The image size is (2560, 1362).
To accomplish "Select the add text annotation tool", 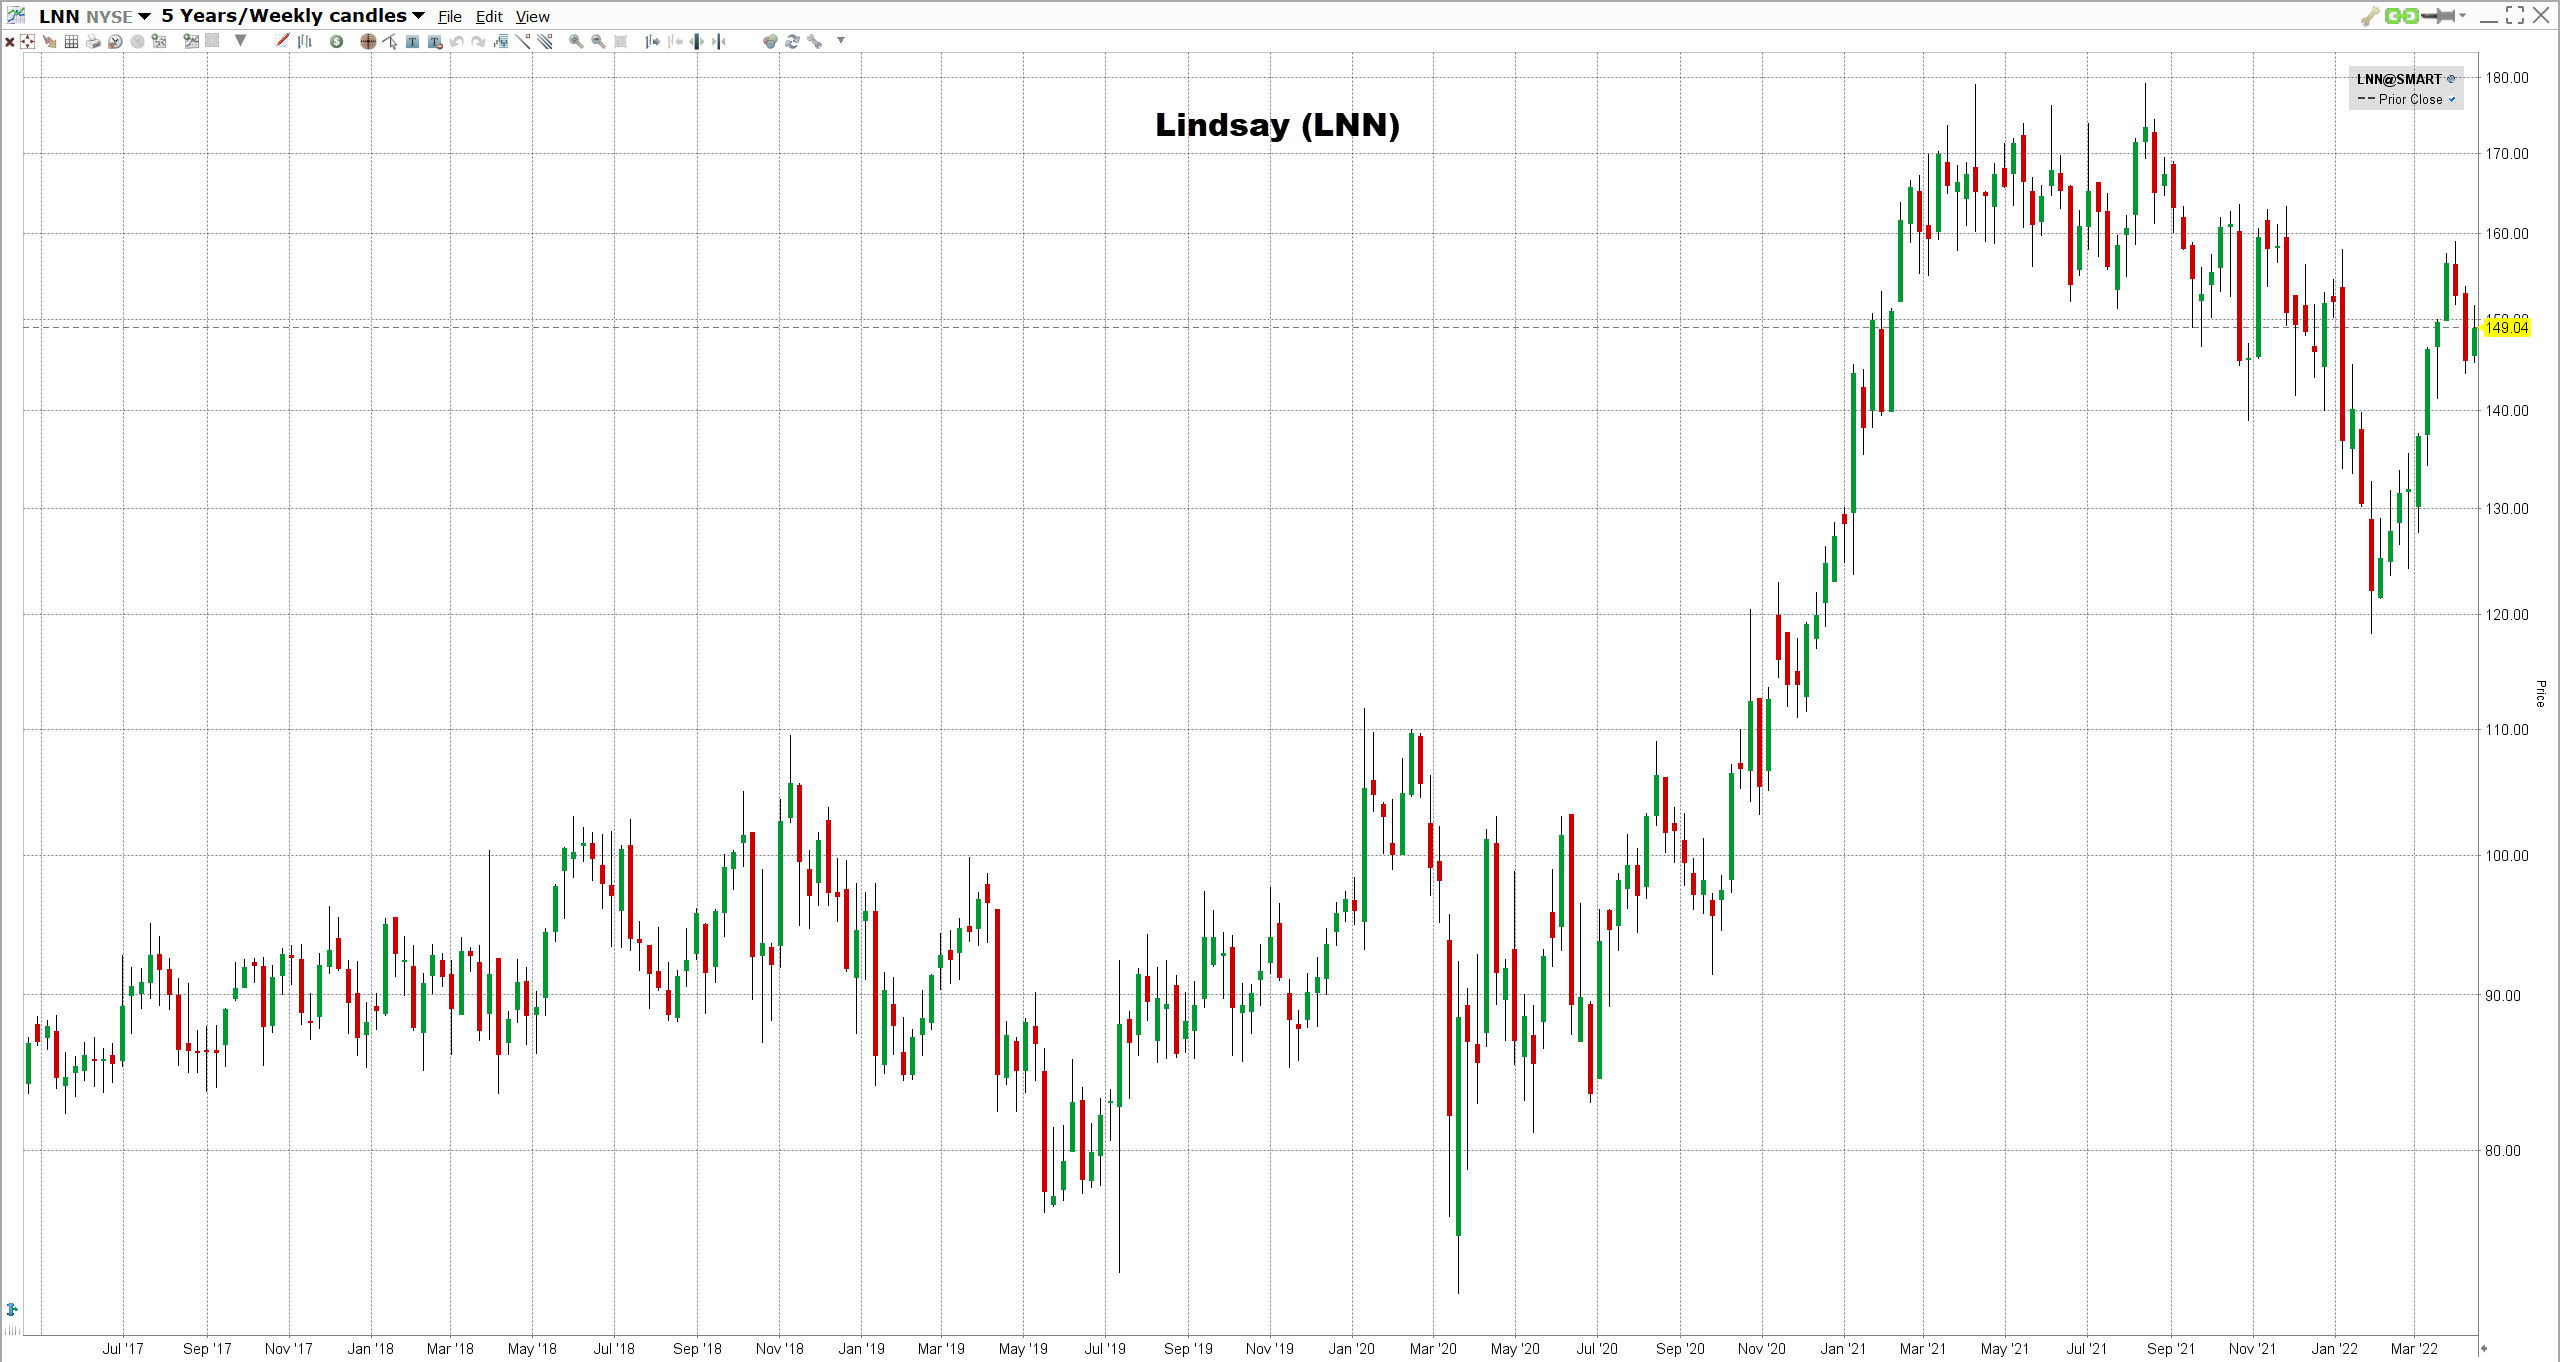I will pos(412,41).
